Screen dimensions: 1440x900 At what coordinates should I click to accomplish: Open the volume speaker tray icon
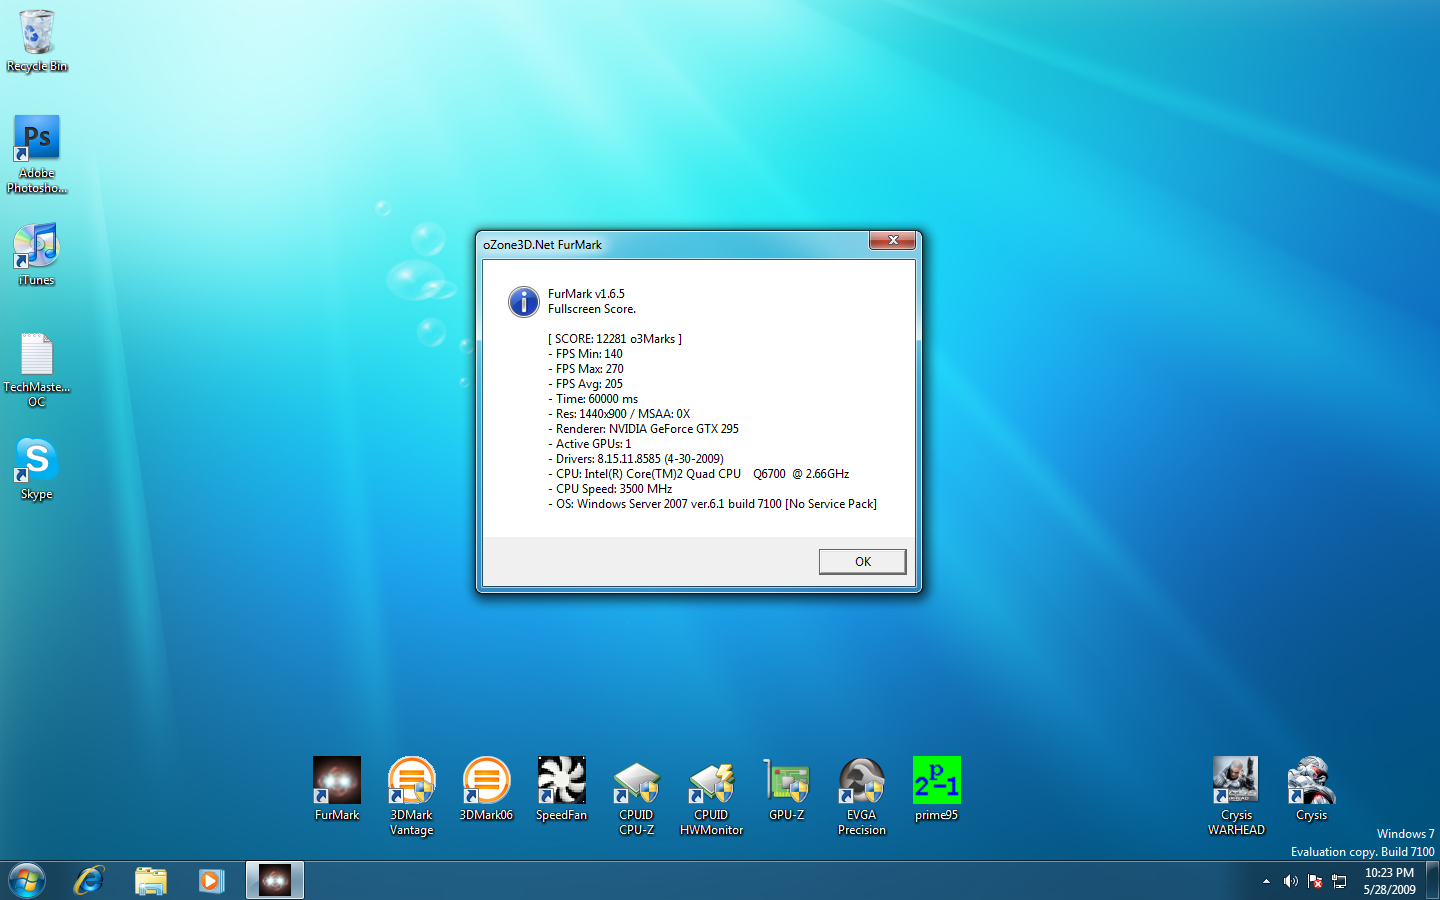coord(1290,881)
